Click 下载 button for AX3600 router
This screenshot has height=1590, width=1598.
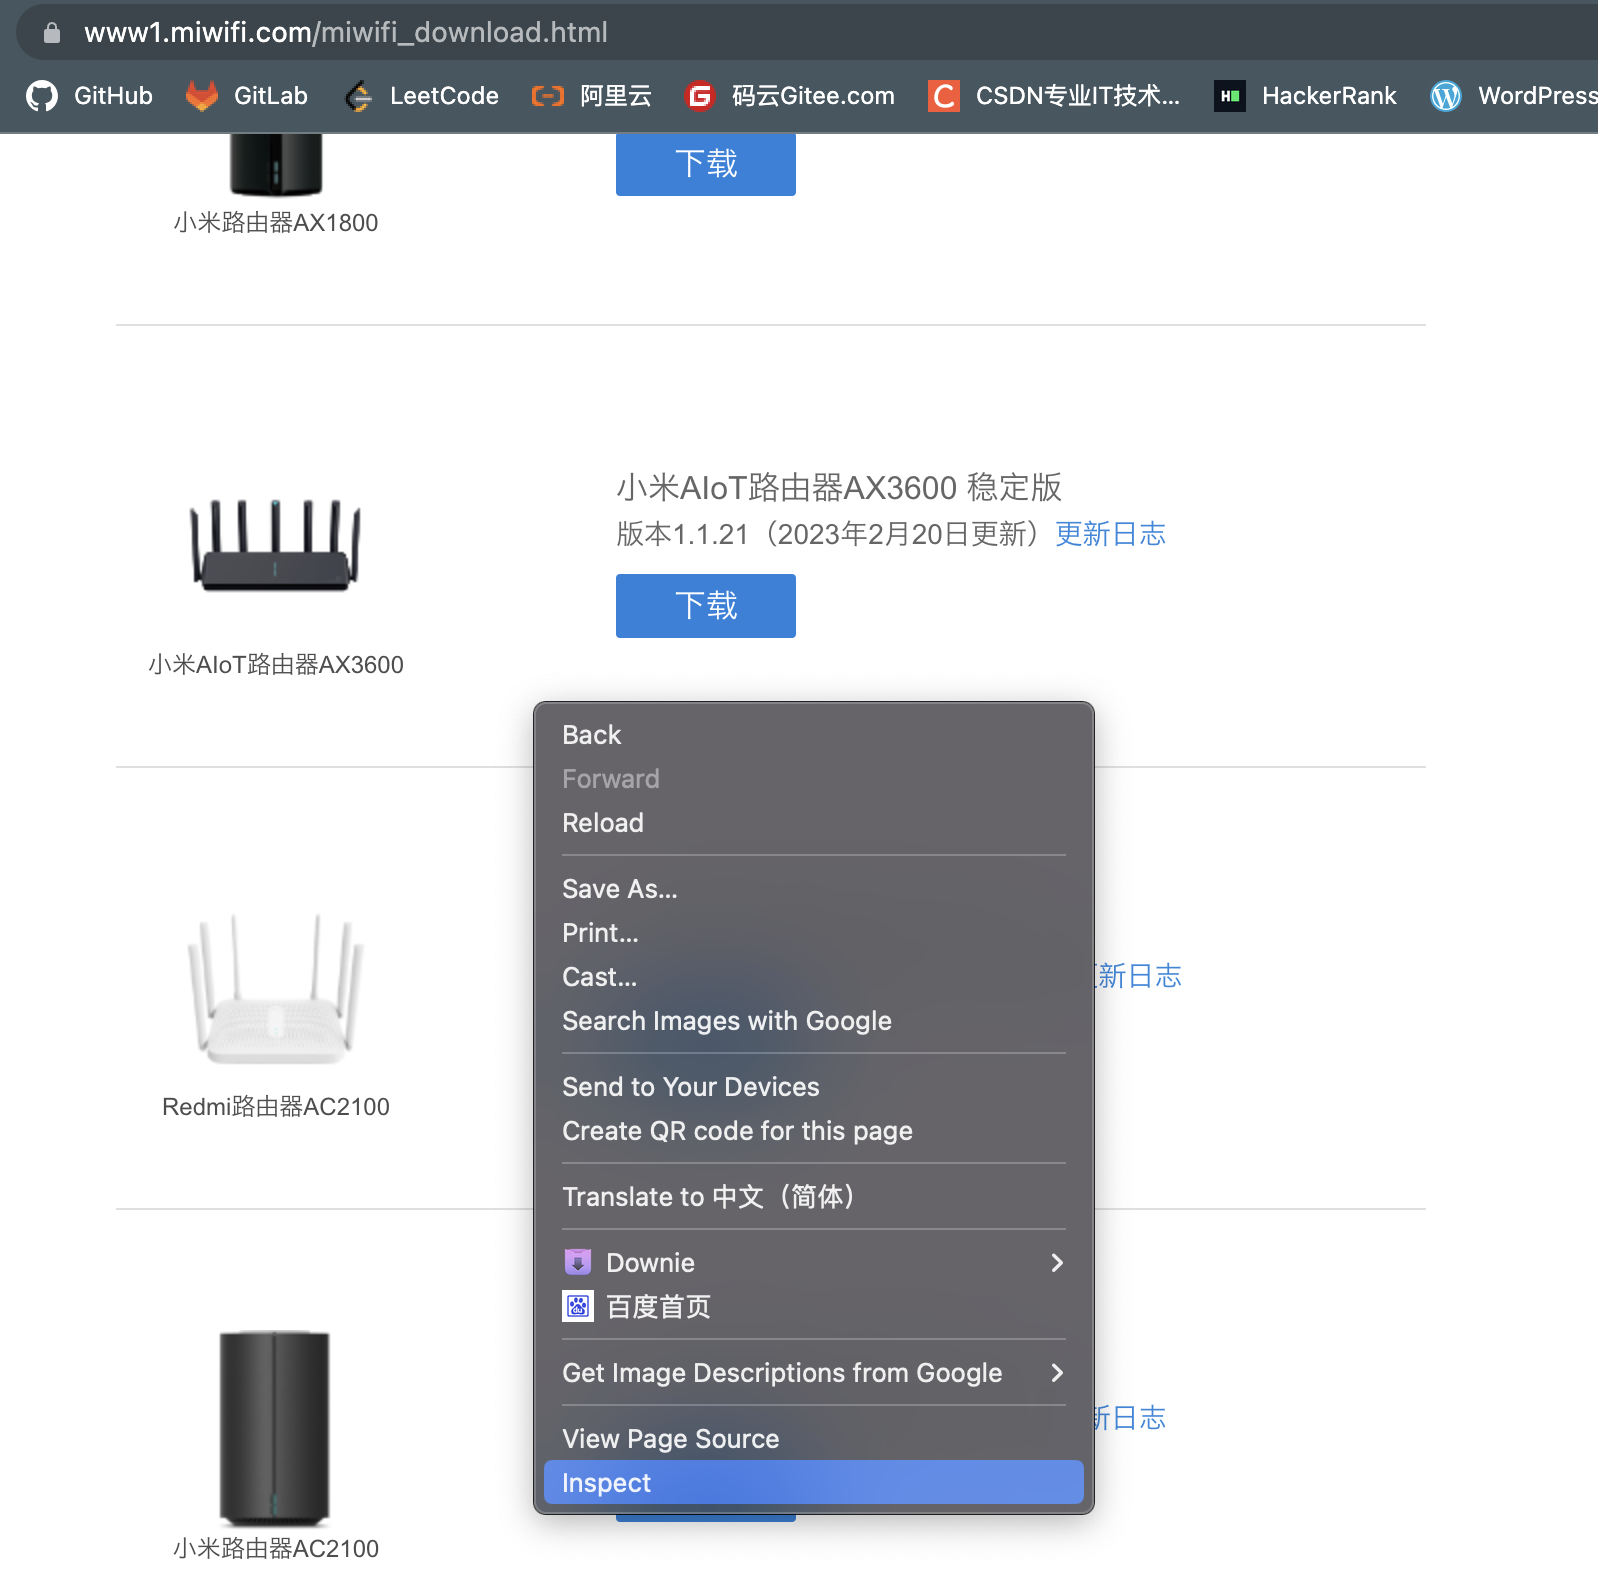click(x=706, y=606)
